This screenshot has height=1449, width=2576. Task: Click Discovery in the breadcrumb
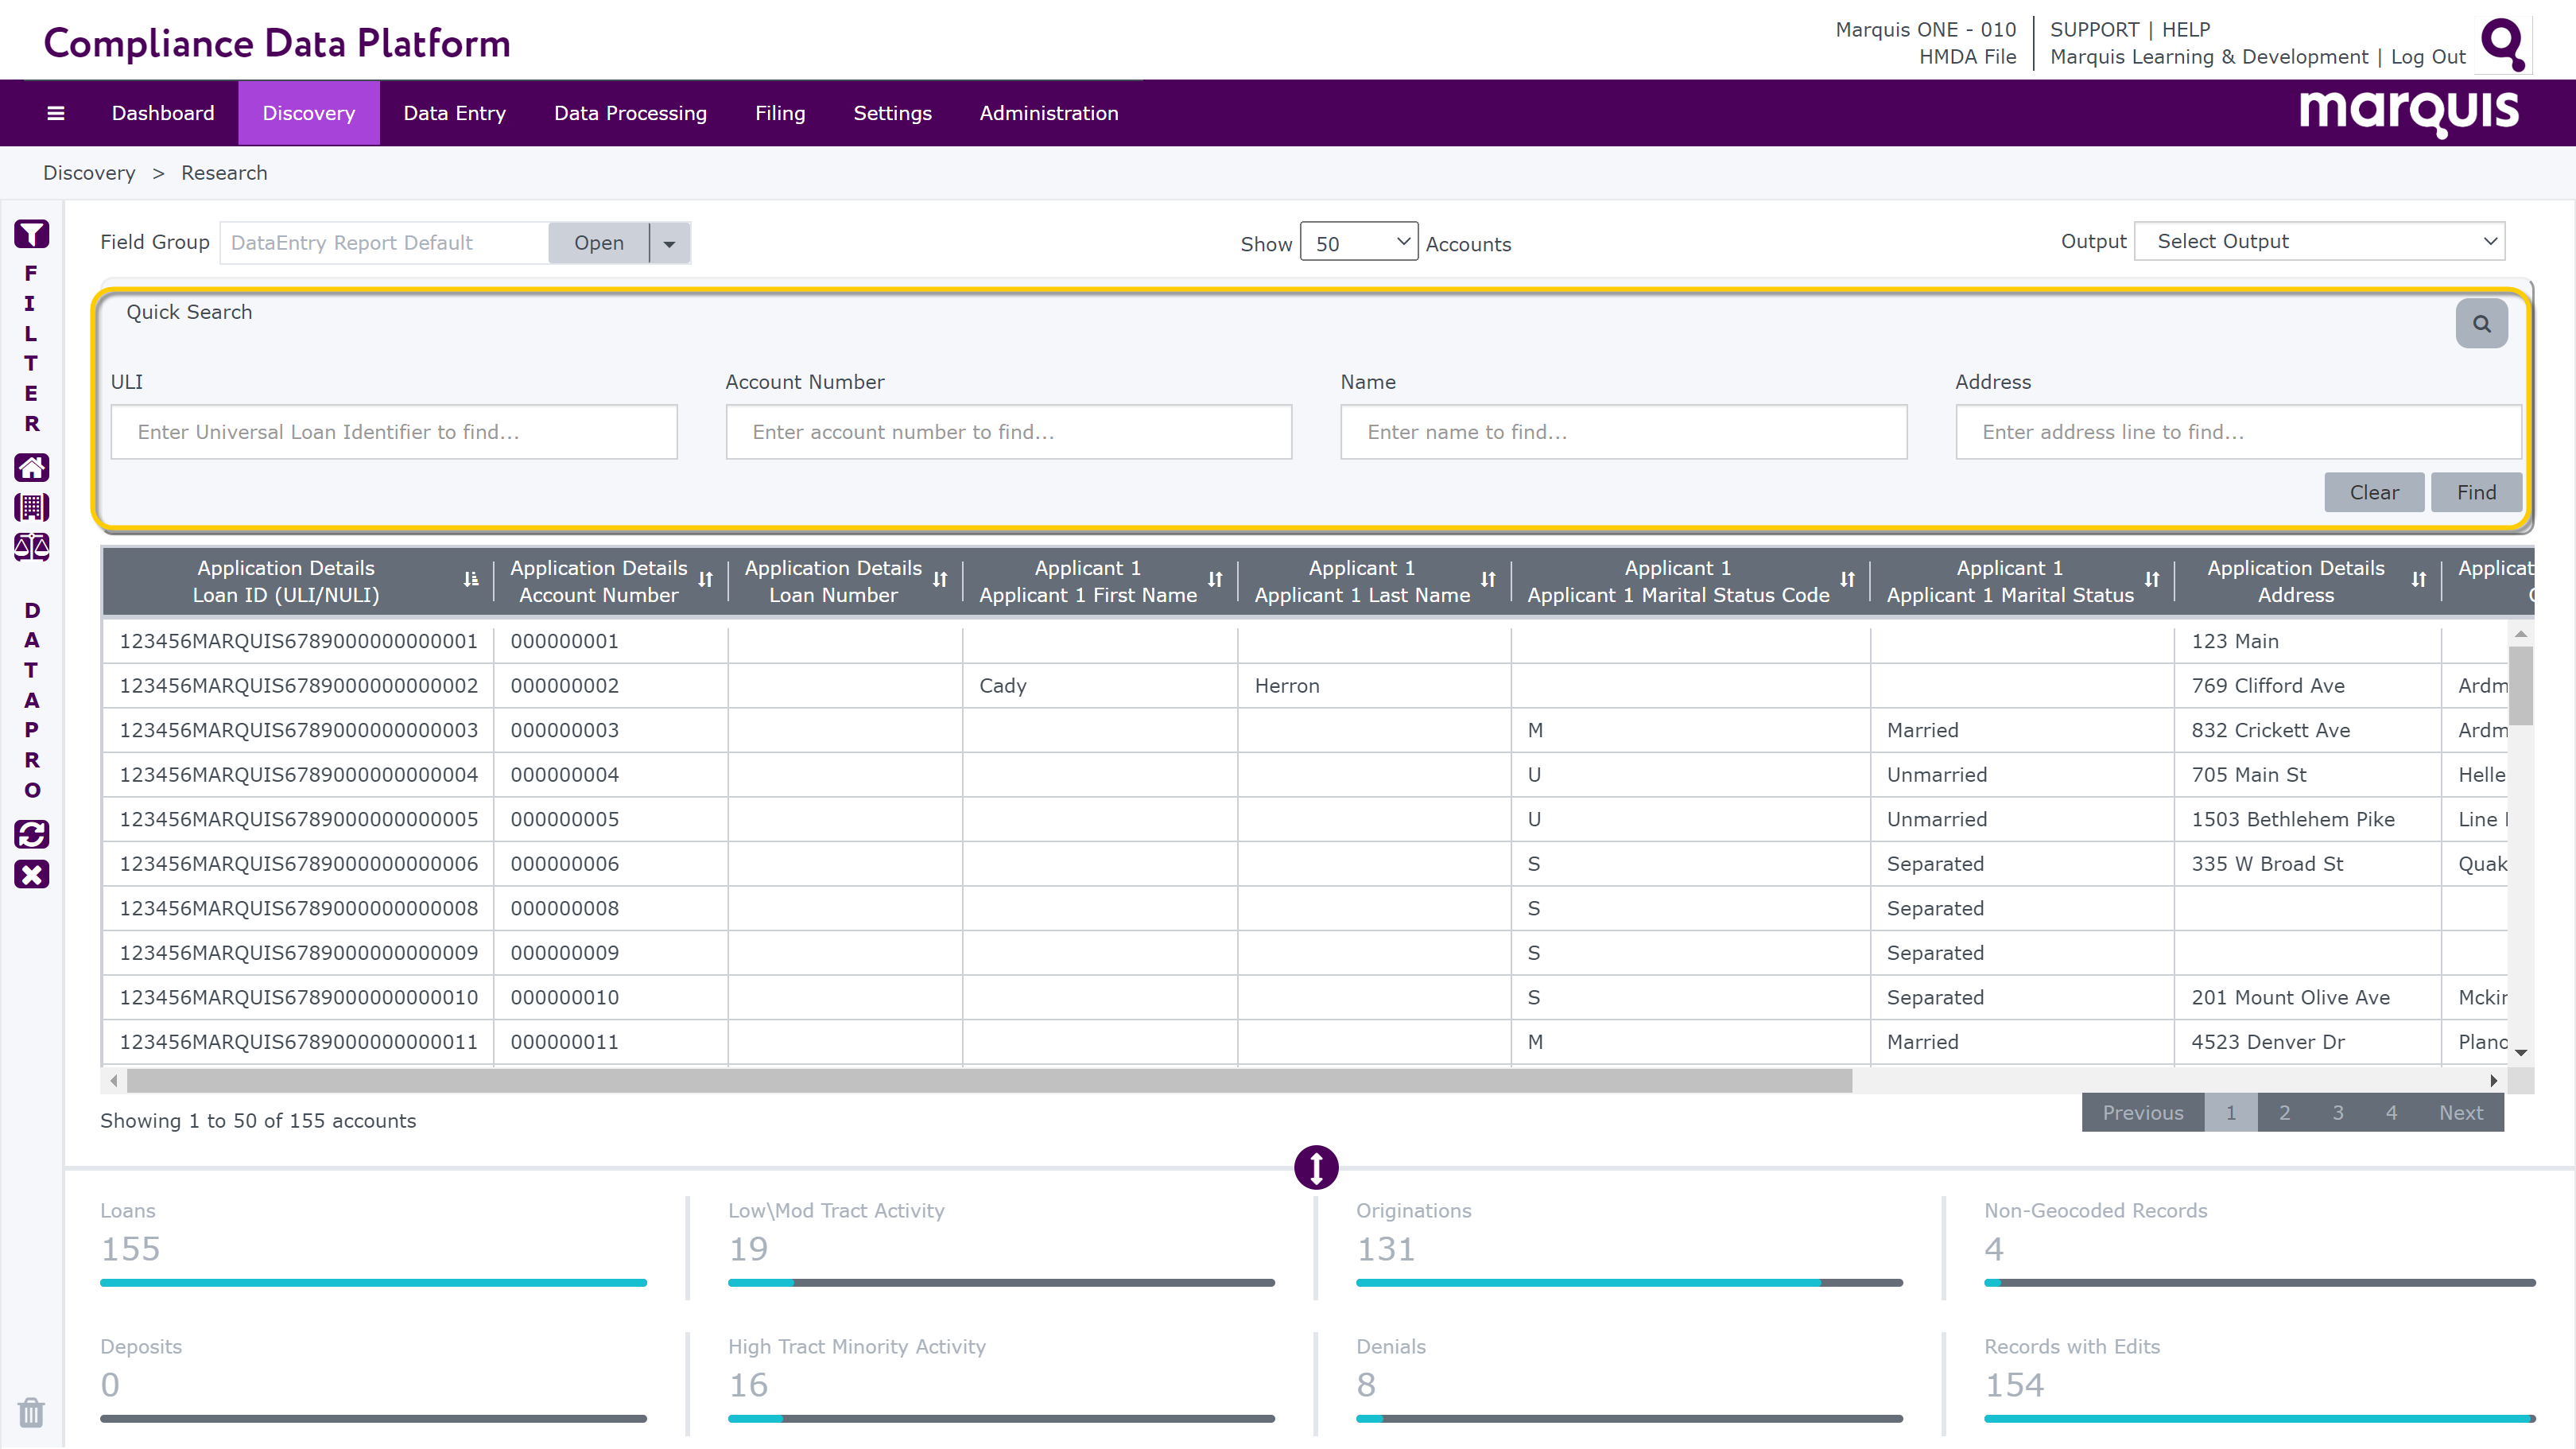point(89,173)
